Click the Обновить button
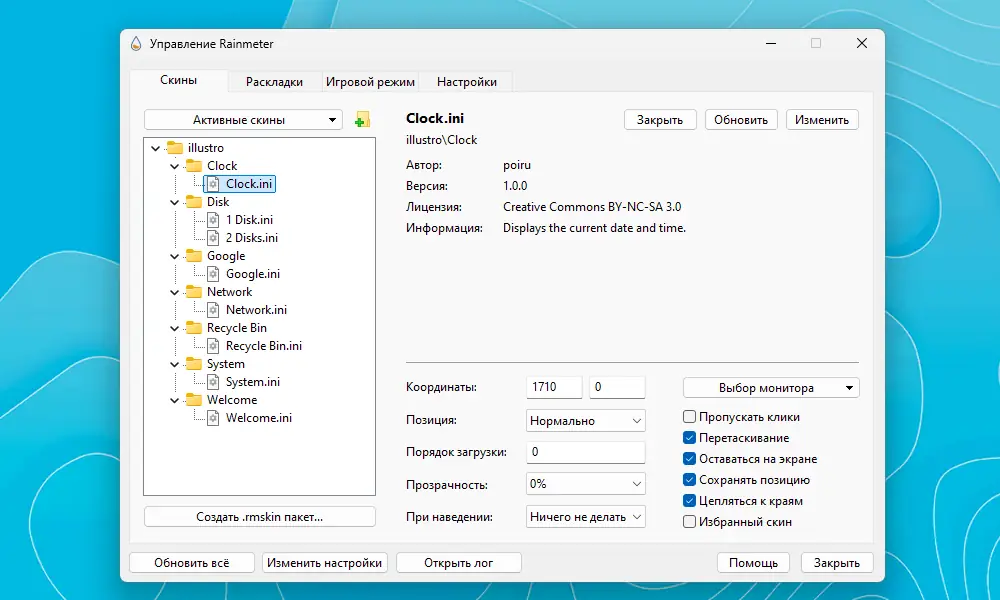Screen dimensions: 1000x600 coord(741,120)
